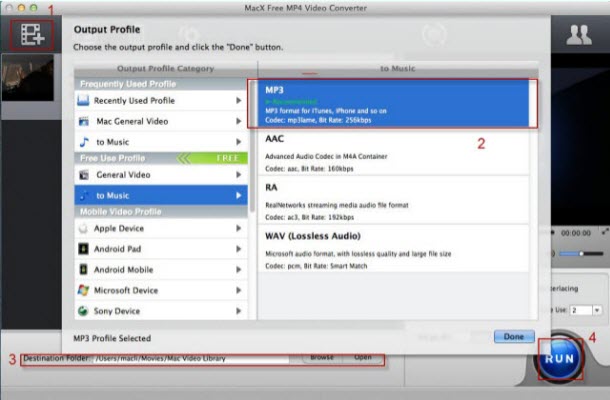
Task: Click the category list scrollbar
Action: pyautogui.click(x=252, y=148)
